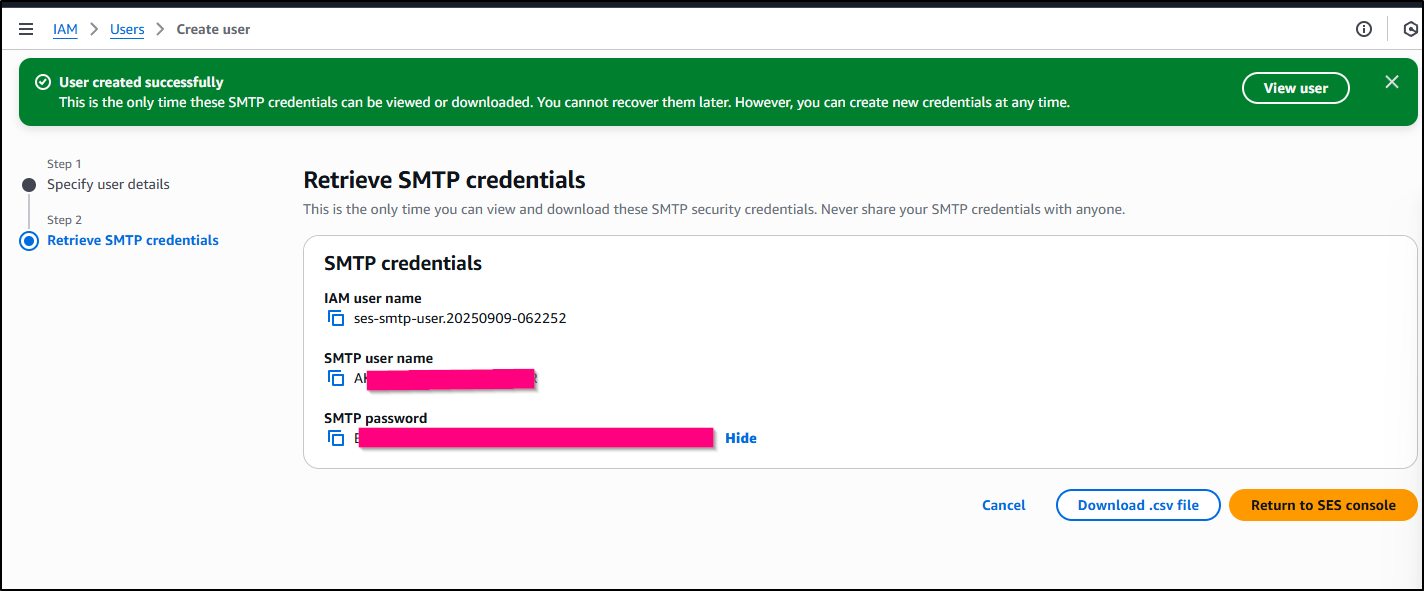Select the IAM user name text value
1424x591 pixels.
coord(461,319)
